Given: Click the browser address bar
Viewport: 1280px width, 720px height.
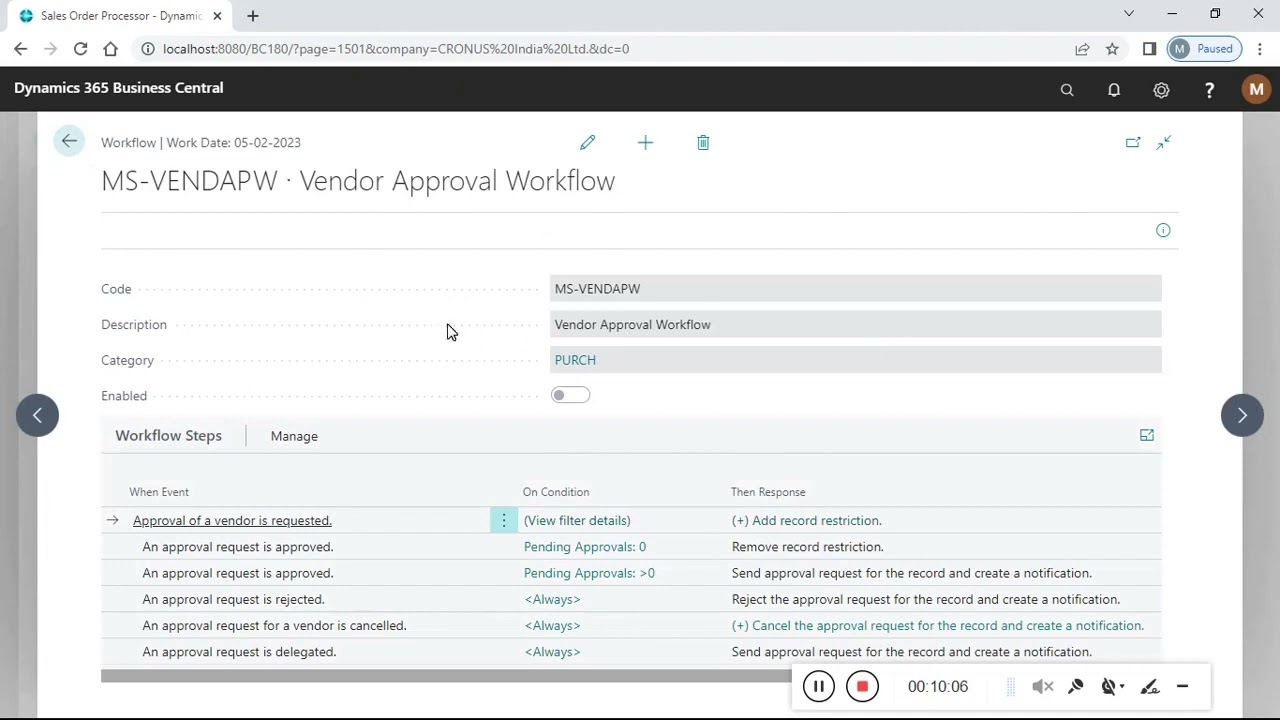Looking at the screenshot, I should (600, 48).
